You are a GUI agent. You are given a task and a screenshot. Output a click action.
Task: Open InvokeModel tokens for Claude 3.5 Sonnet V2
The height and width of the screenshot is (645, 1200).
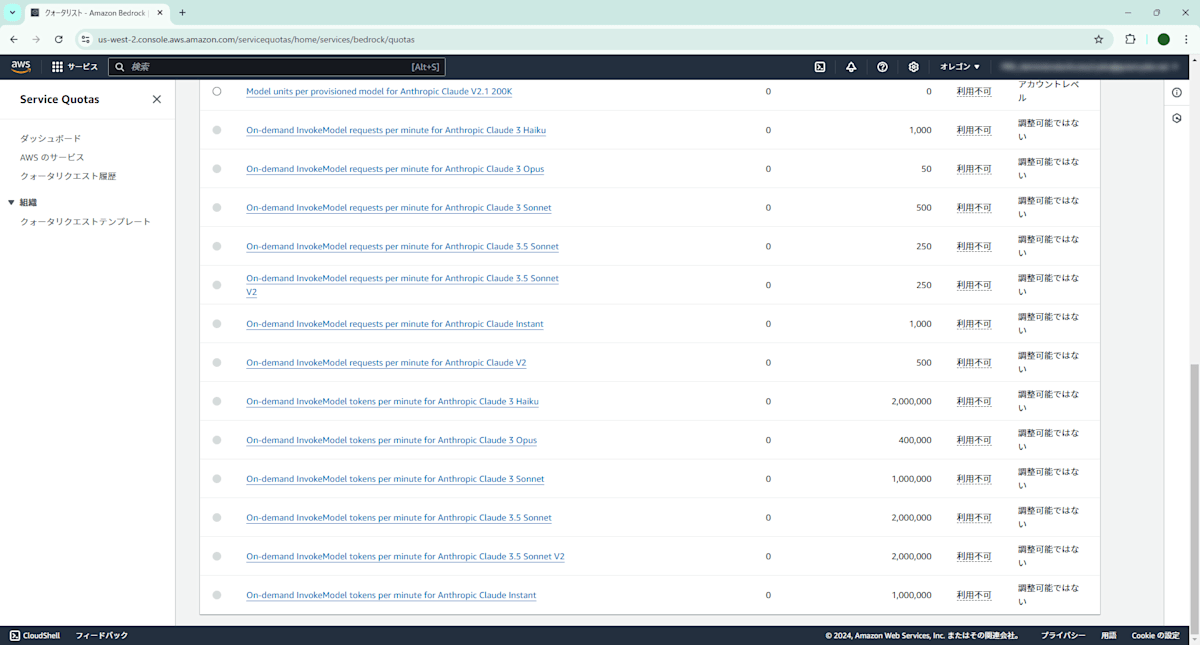pos(405,556)
